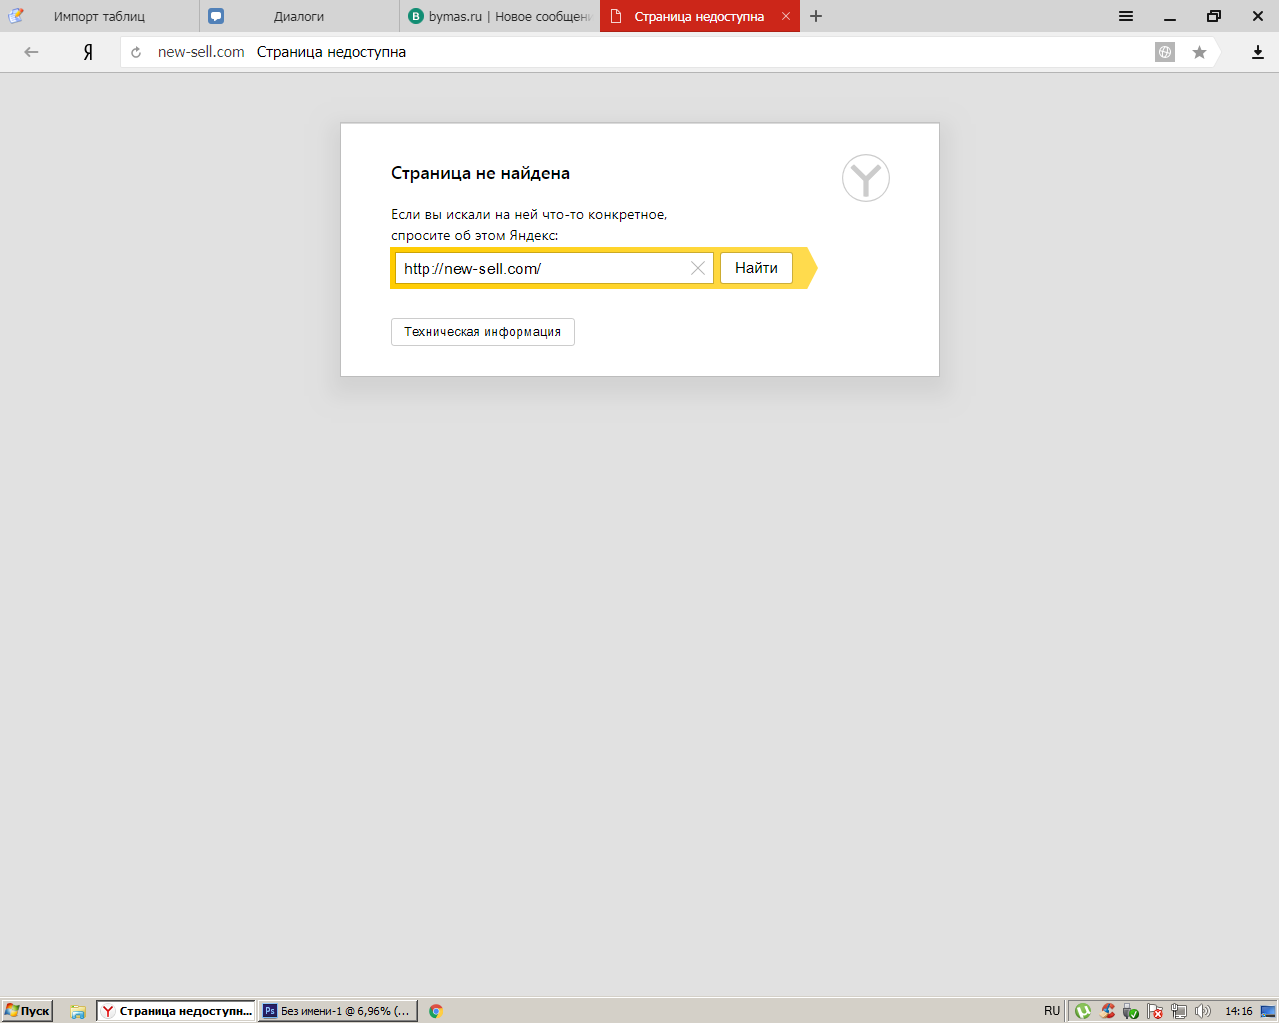Click the http://new-sell.com/ search input
Image resolution: width=1279 pixels, height=1023 pixels.
[x=540, y=268]
